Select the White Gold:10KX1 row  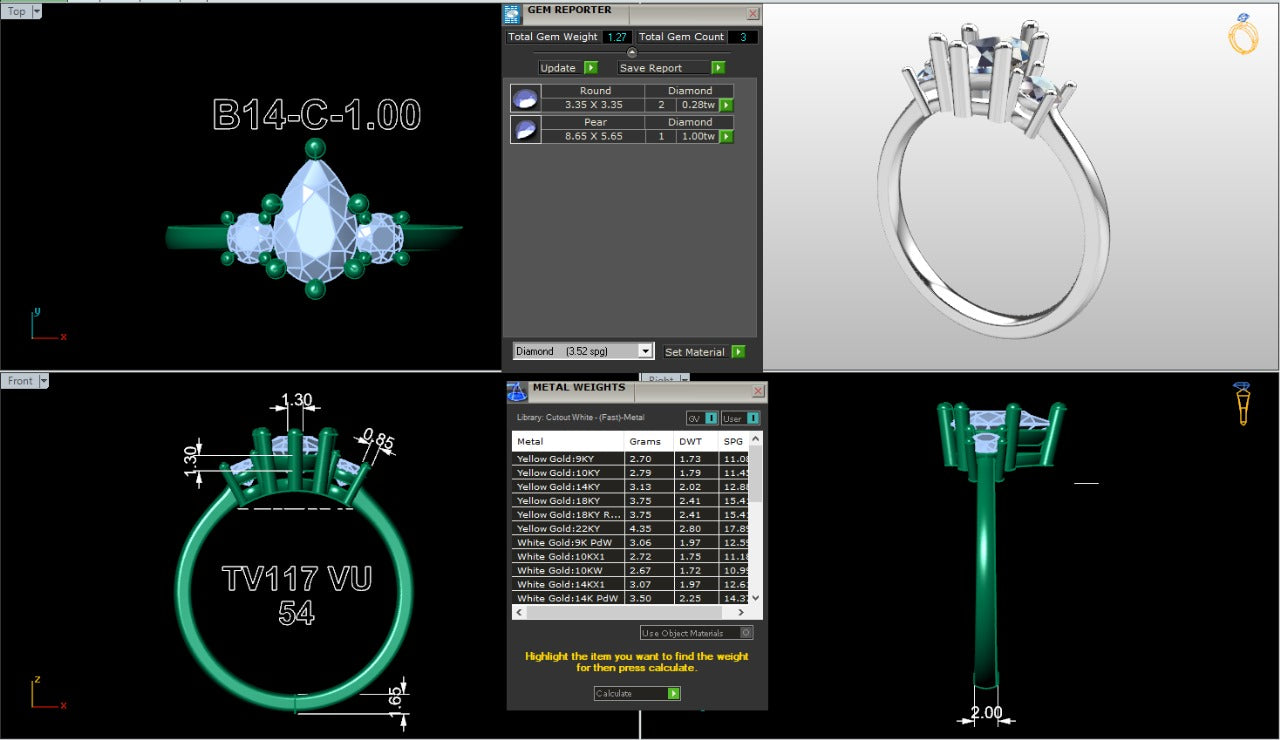coord(630,556)
